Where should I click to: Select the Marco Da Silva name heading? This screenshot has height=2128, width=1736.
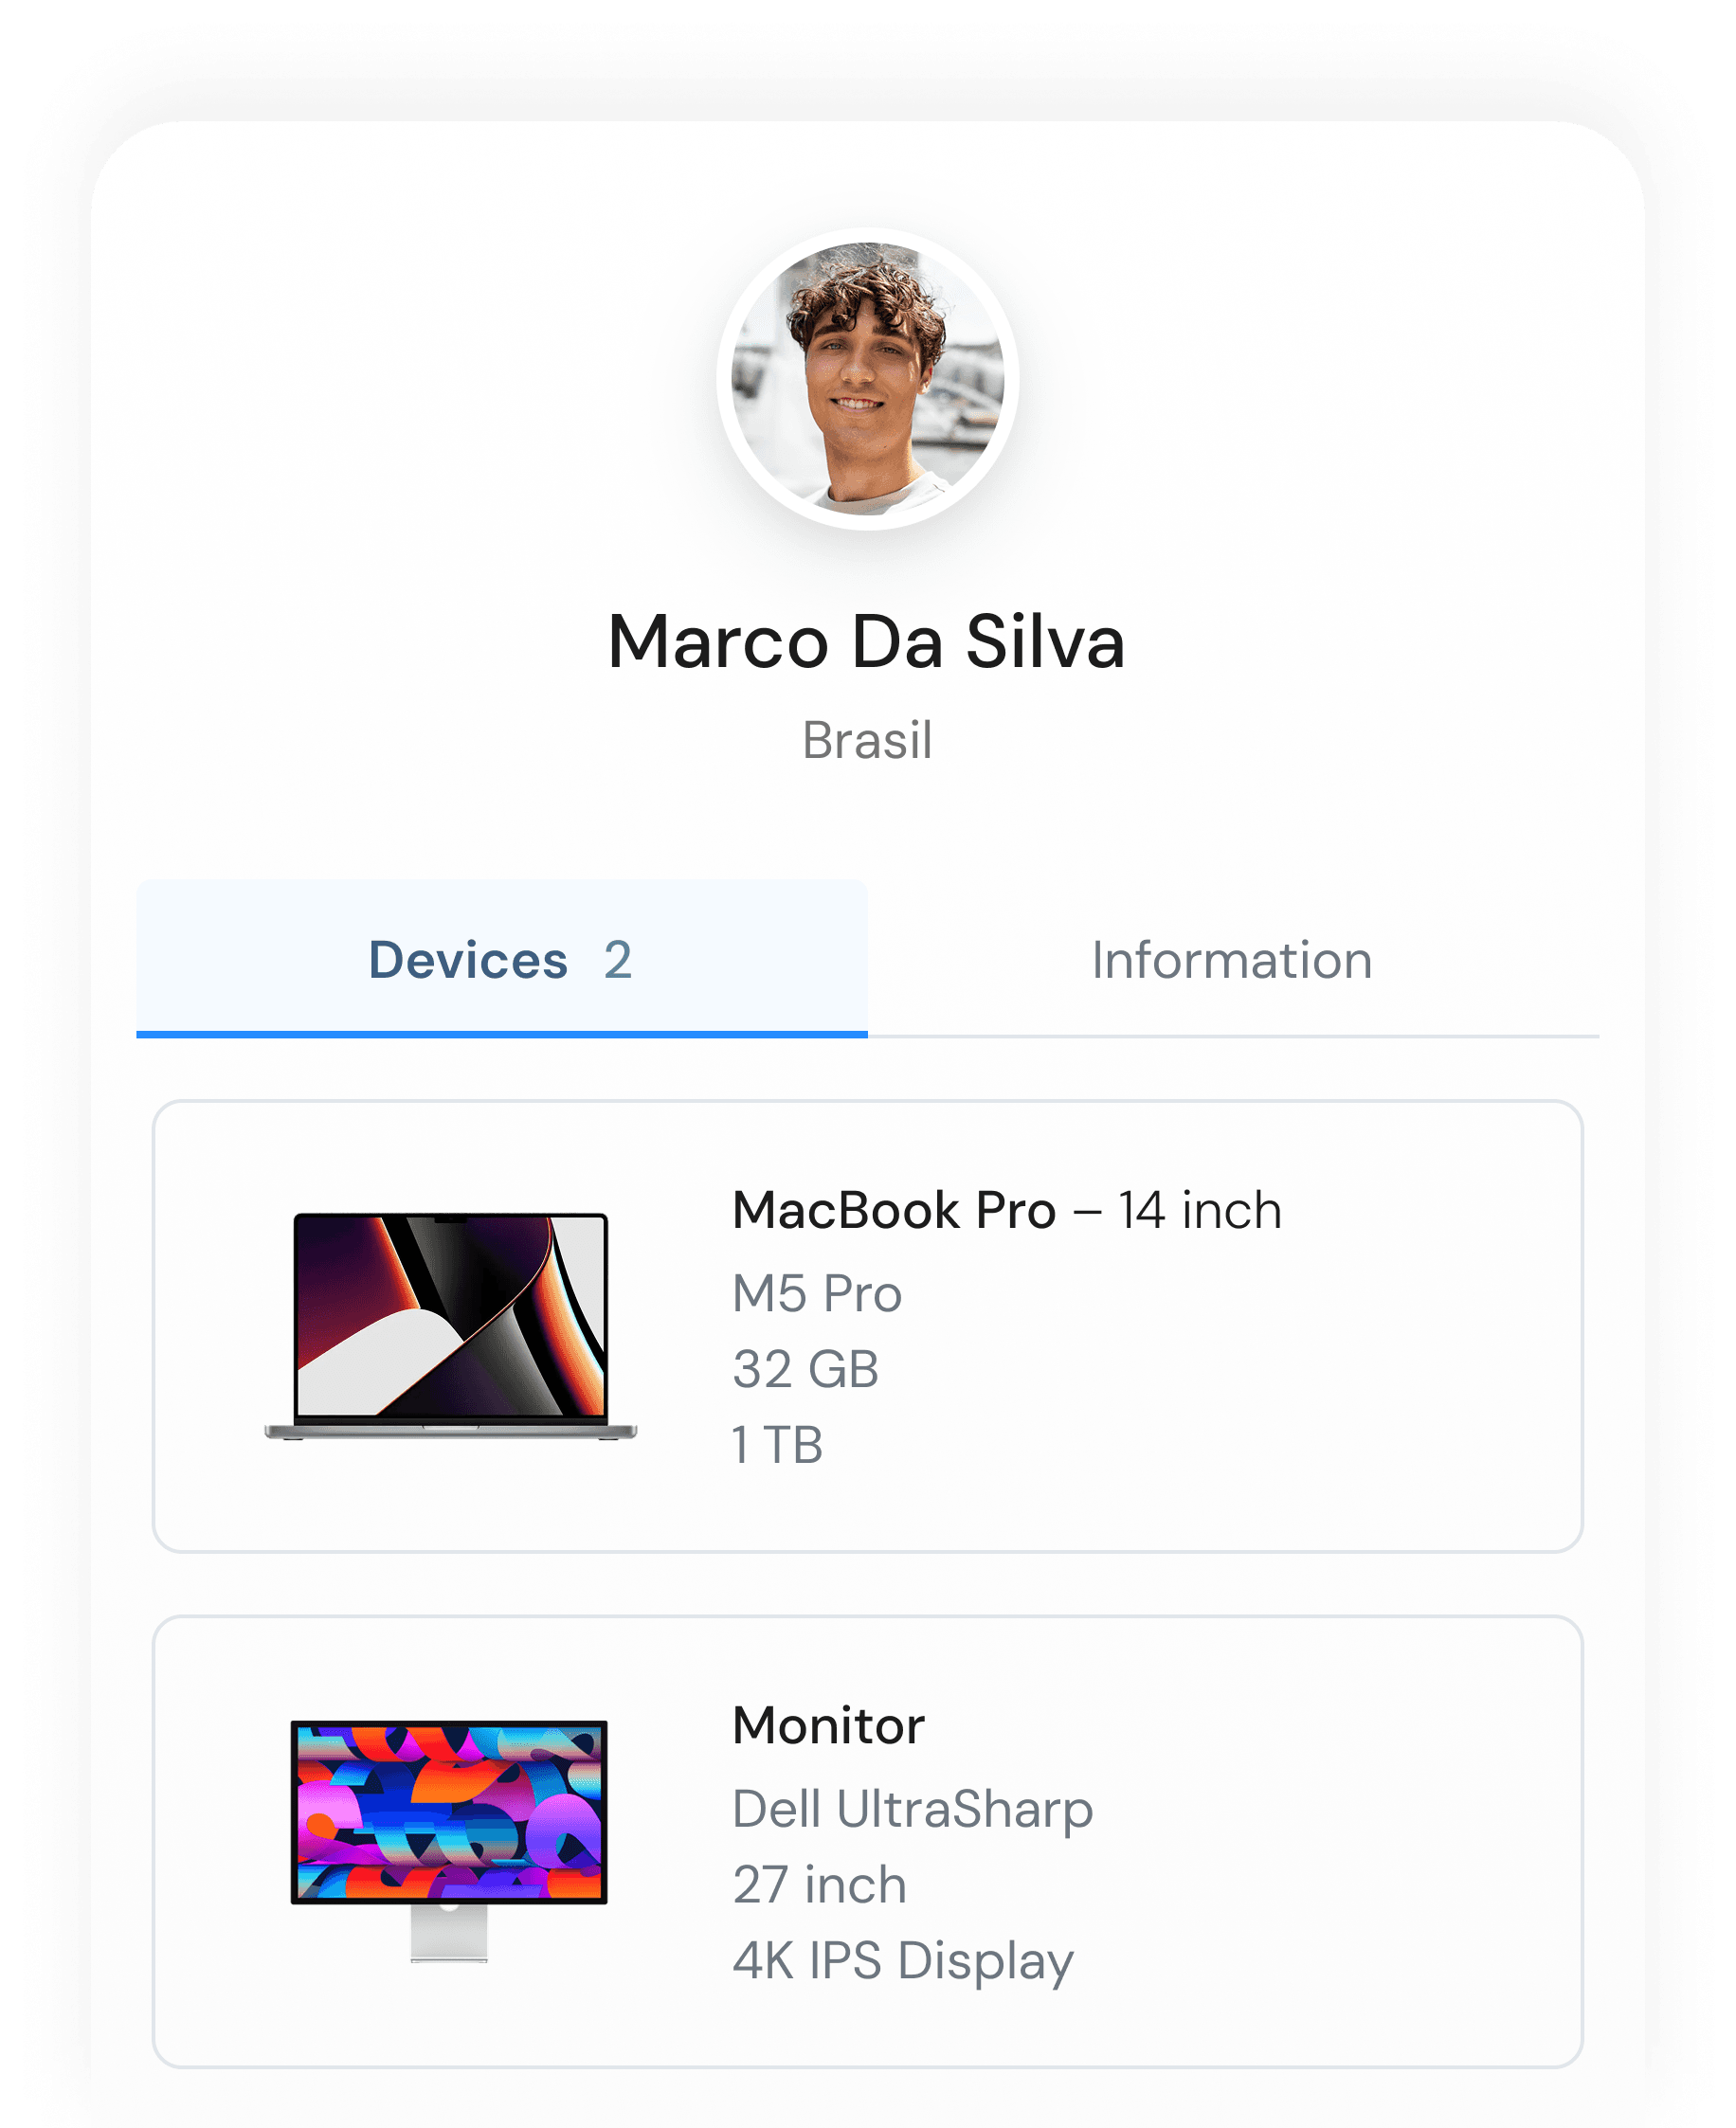coord(867,641)
